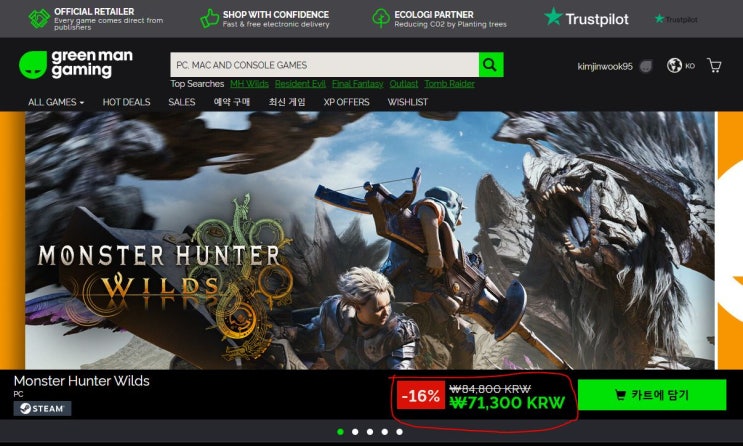Click the user avatar beside kimjinwook95
The height and width of the screenshot is (446, 743).
[646, 66]
